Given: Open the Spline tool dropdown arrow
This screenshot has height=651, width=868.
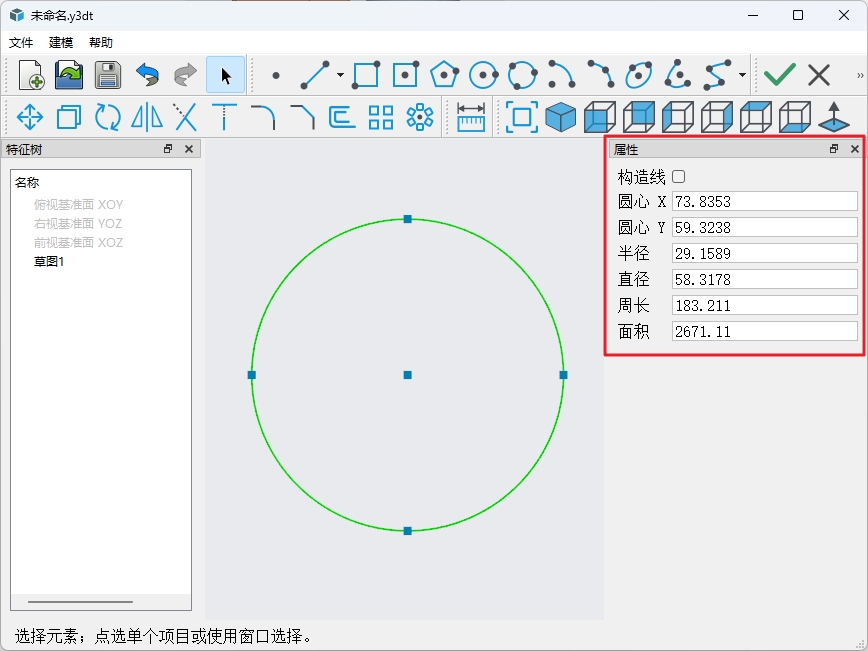Looking at the screenshot, I should pos(742,75).
